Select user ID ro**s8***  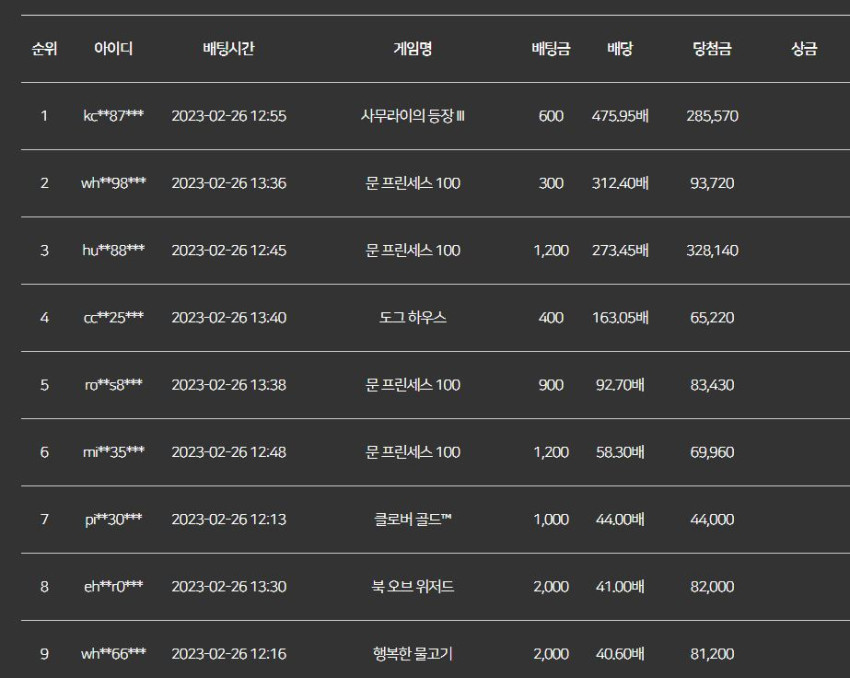(x=113, y=385)
